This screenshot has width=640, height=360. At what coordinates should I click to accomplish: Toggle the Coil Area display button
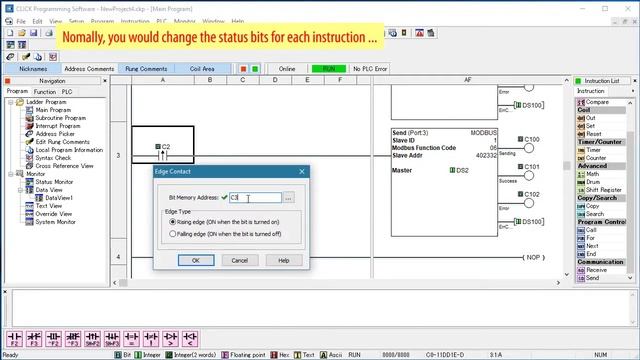tap(202, 69)
